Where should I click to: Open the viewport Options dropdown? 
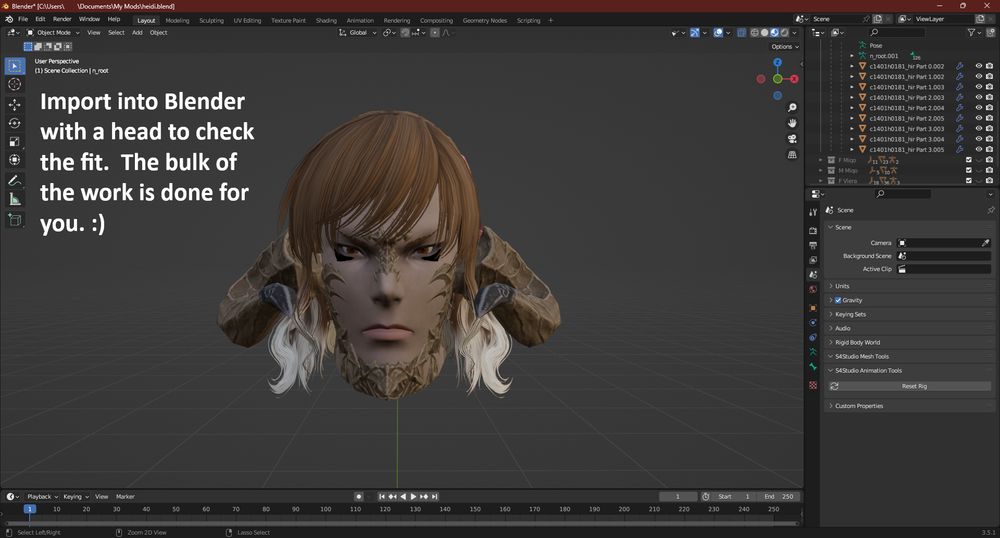784,47
